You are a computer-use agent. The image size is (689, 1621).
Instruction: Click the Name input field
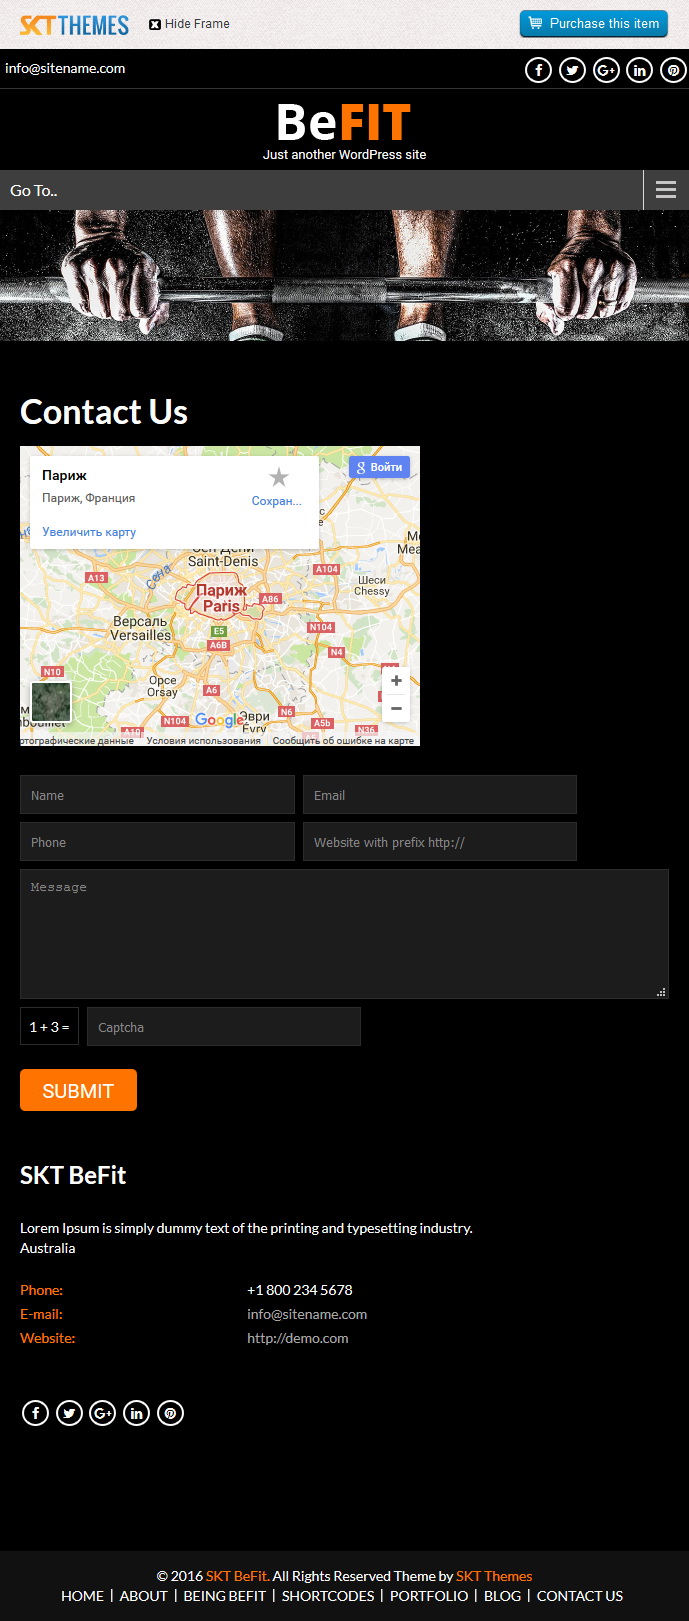click(157, 795)
